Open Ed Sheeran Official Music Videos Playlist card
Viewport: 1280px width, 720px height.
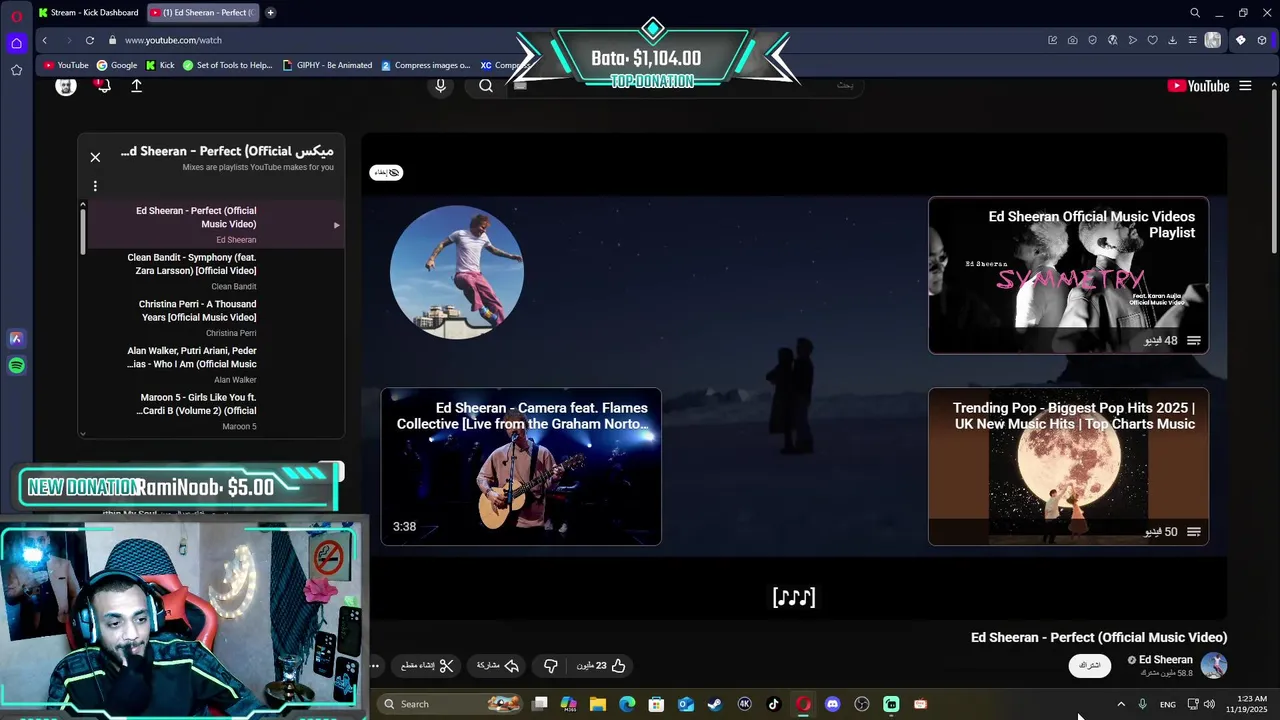(1068, 275)
